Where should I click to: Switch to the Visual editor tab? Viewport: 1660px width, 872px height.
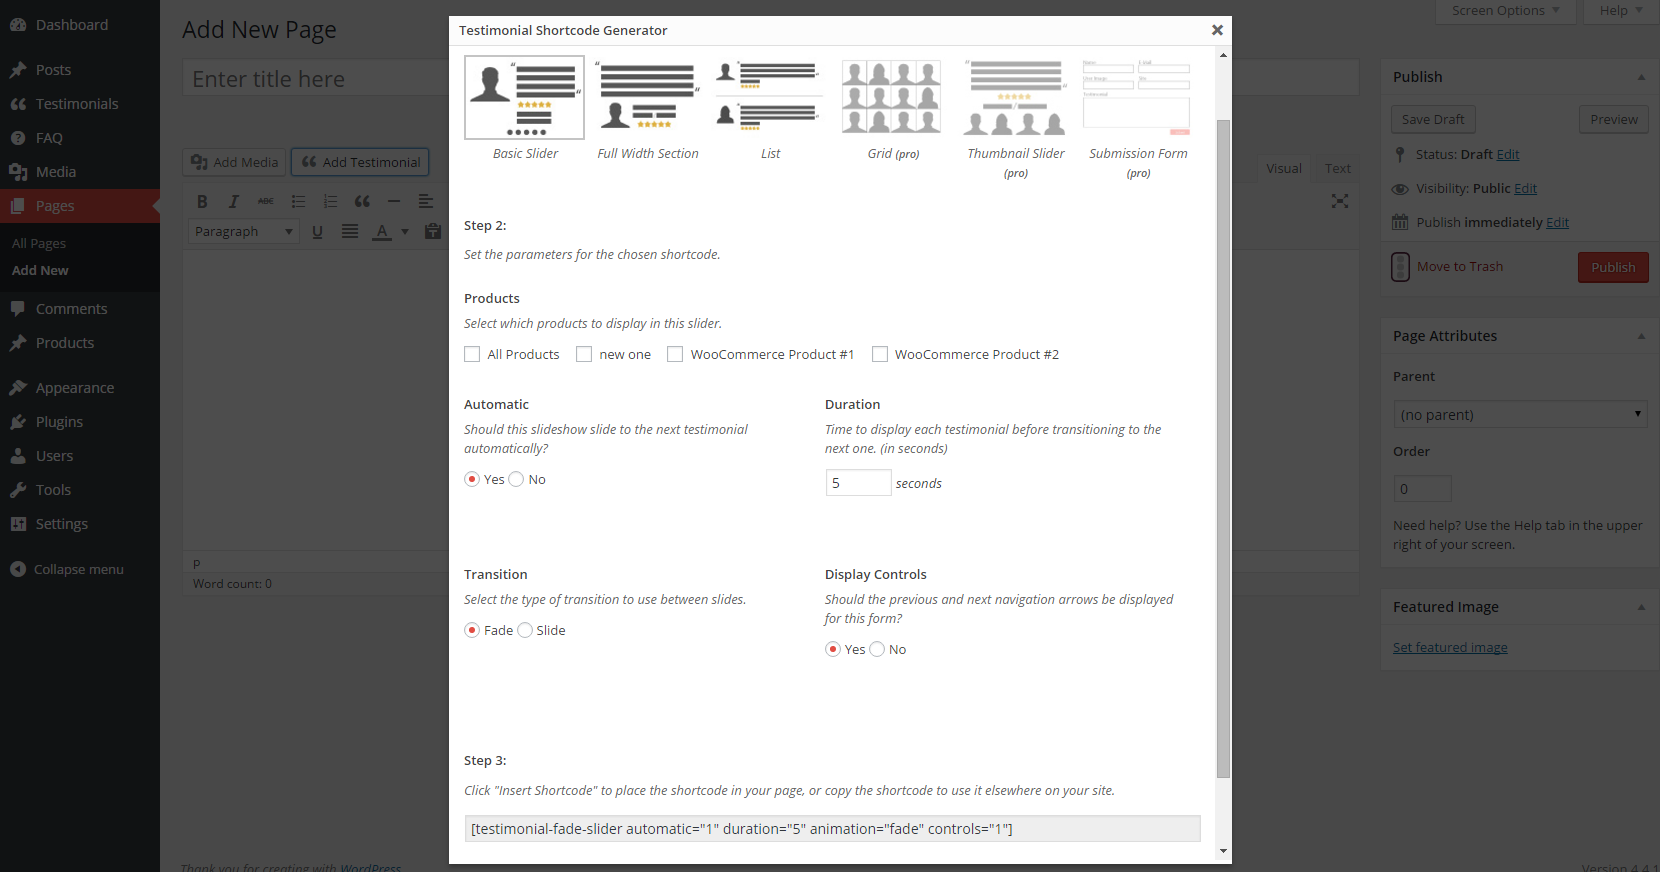tap(1284, 168)
